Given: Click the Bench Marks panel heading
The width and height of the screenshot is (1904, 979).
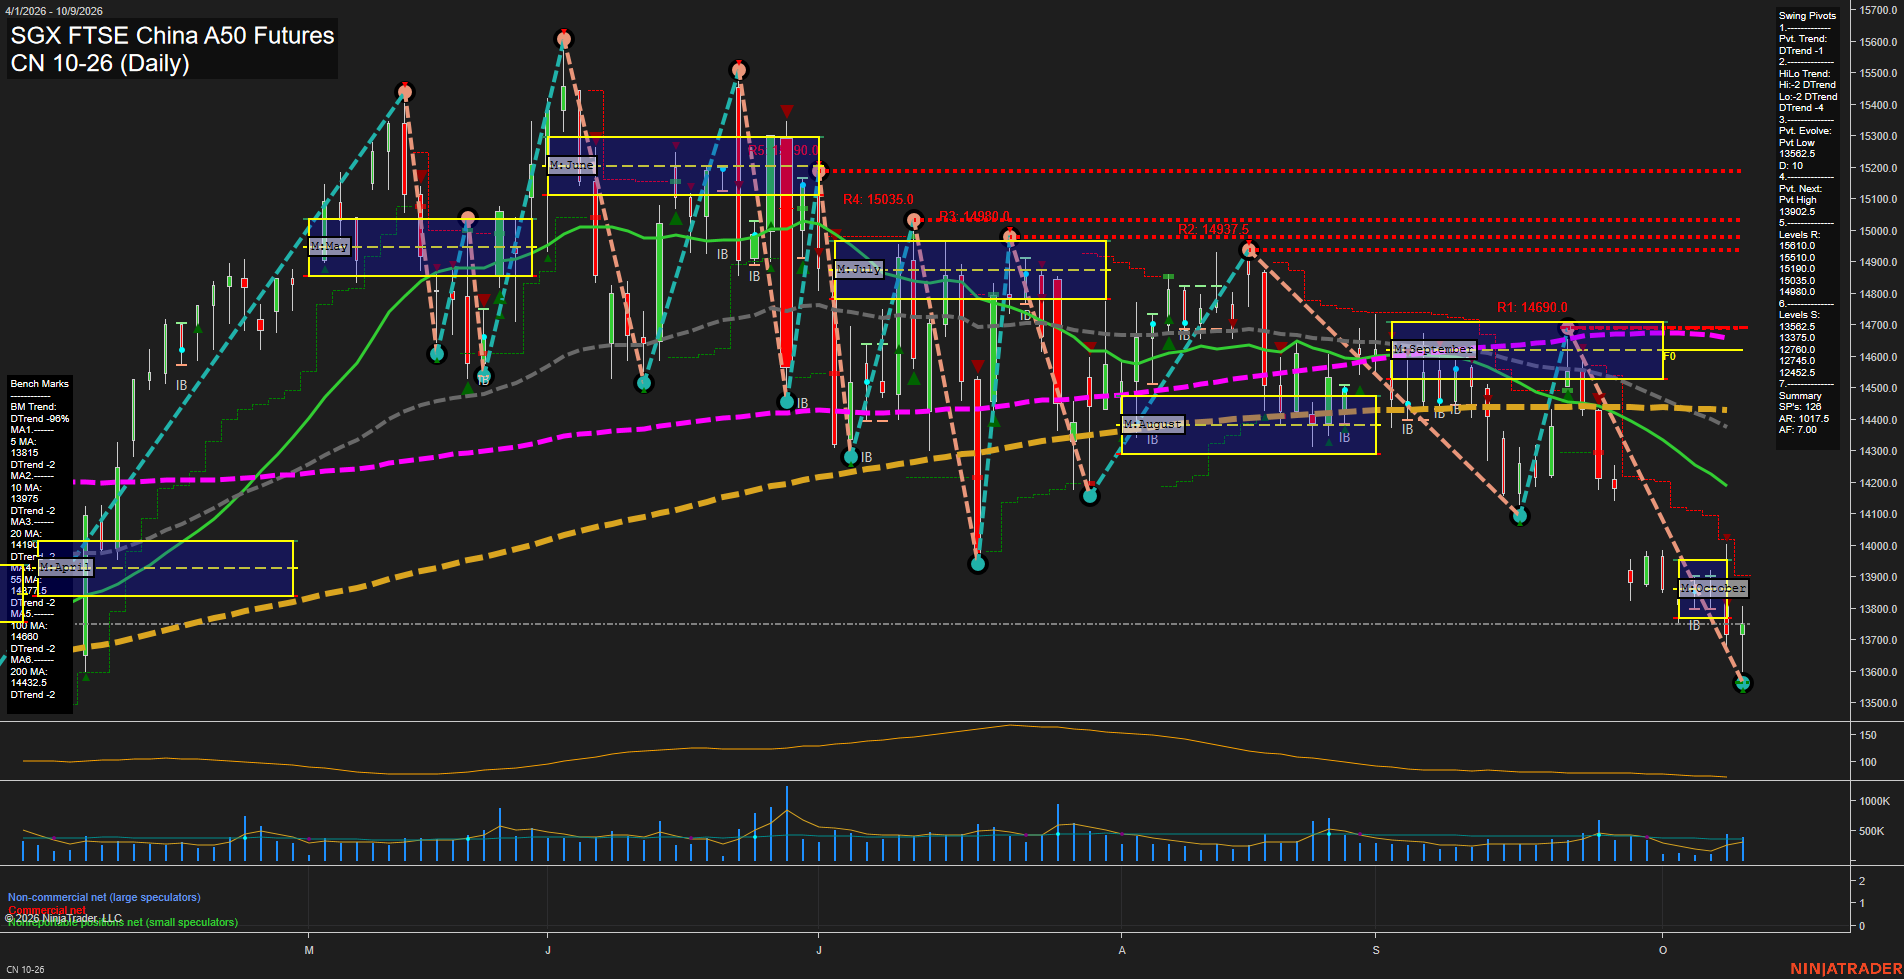Looking at the screenshot, I should pyautogui.click(x=40, y=384).
